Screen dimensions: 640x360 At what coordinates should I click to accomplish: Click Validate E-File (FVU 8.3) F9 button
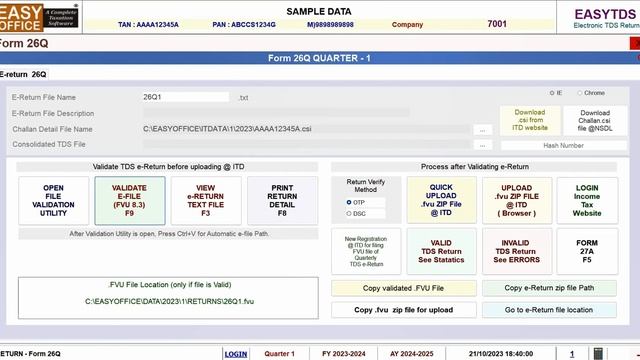(130, 200)
